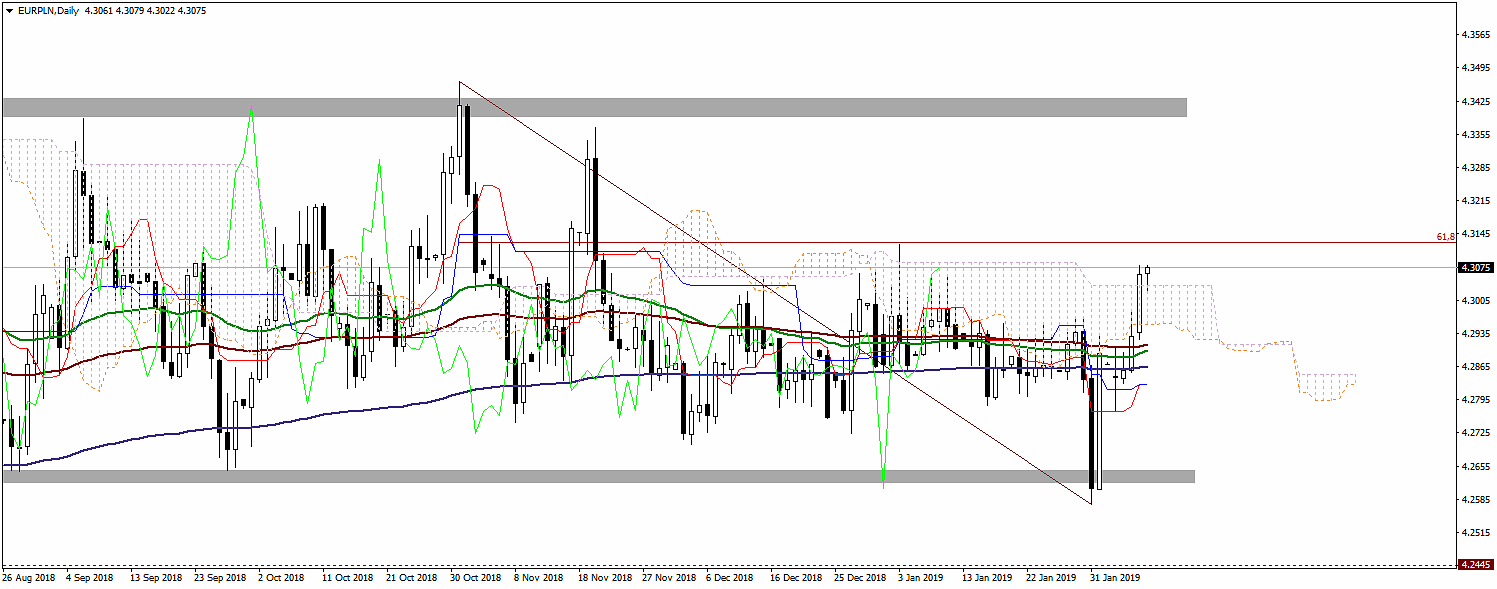Click the 13 Jan 2019 date label
This screenshot has width=1497, height=589.
[987, 578]
